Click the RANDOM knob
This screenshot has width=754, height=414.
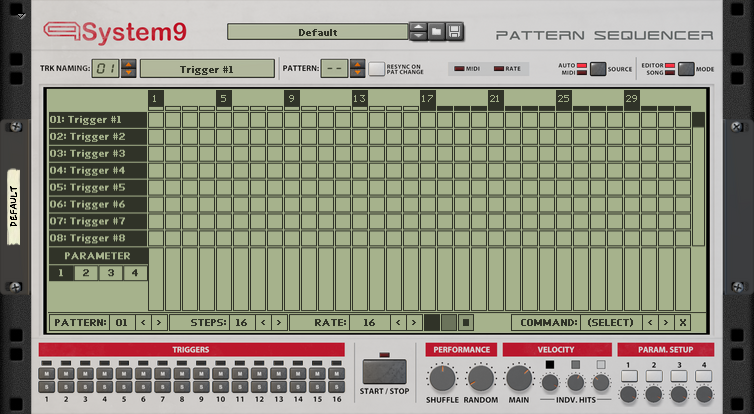pos(481,378)
